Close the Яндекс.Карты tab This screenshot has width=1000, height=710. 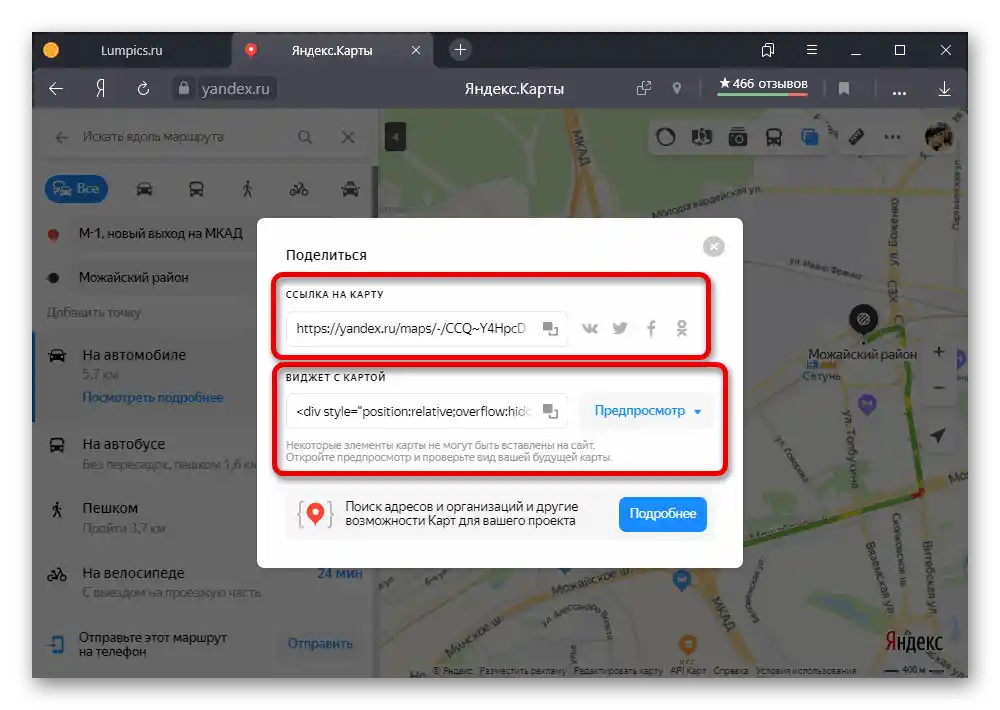point(416,50)
